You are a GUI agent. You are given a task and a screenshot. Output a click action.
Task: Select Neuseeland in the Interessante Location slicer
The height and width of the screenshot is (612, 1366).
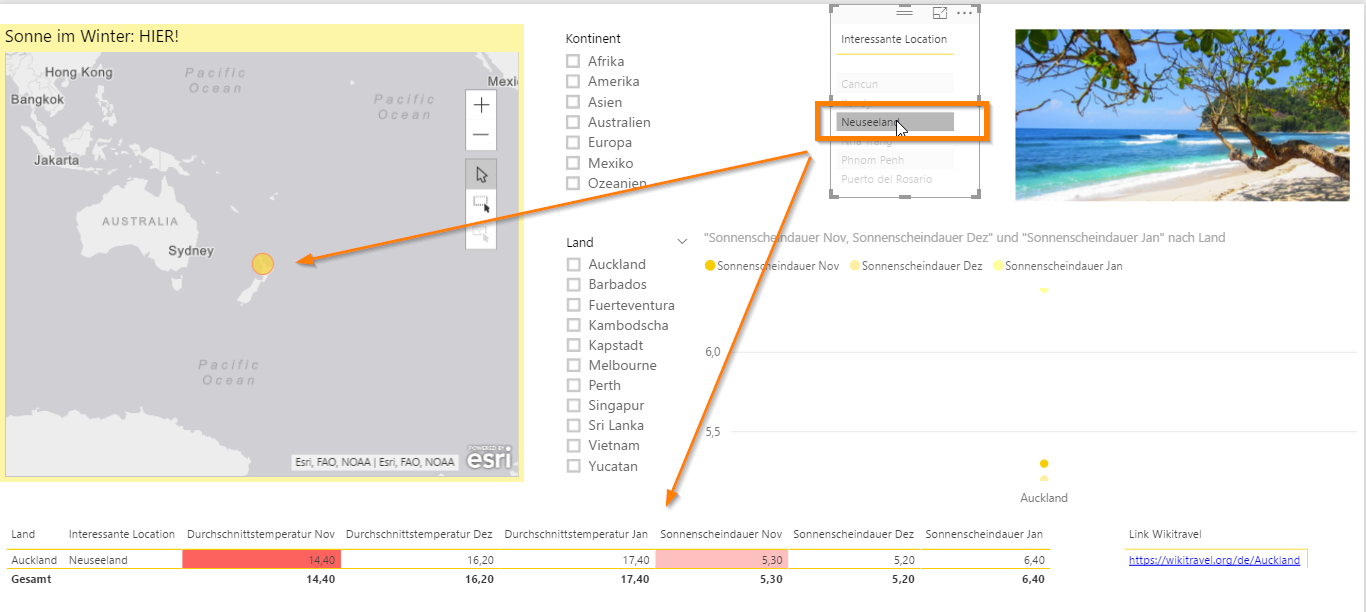point(895,122)
